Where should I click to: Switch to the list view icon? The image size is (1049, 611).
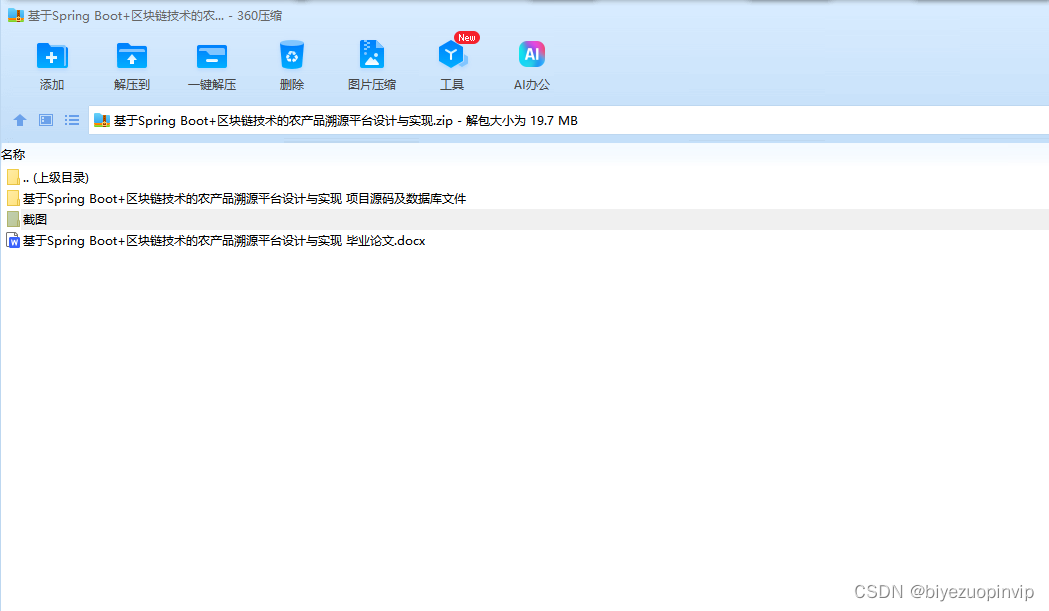coord(72,120)
